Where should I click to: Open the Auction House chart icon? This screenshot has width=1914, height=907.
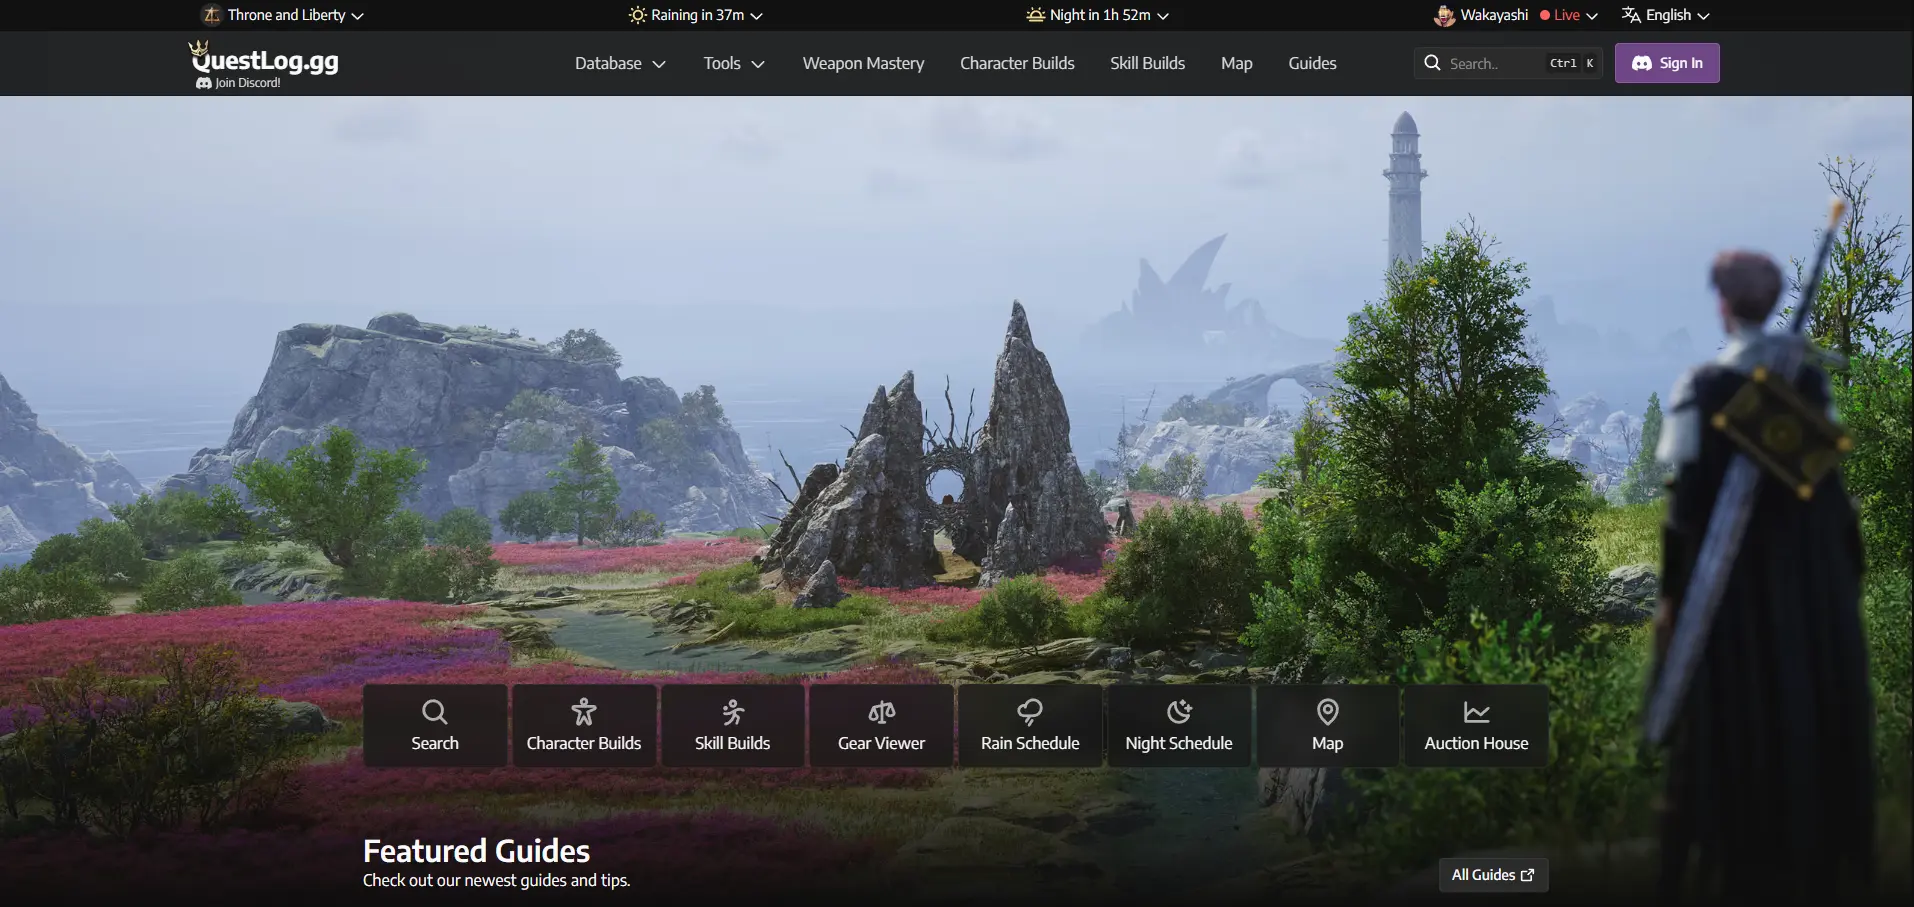(1475, 712)
